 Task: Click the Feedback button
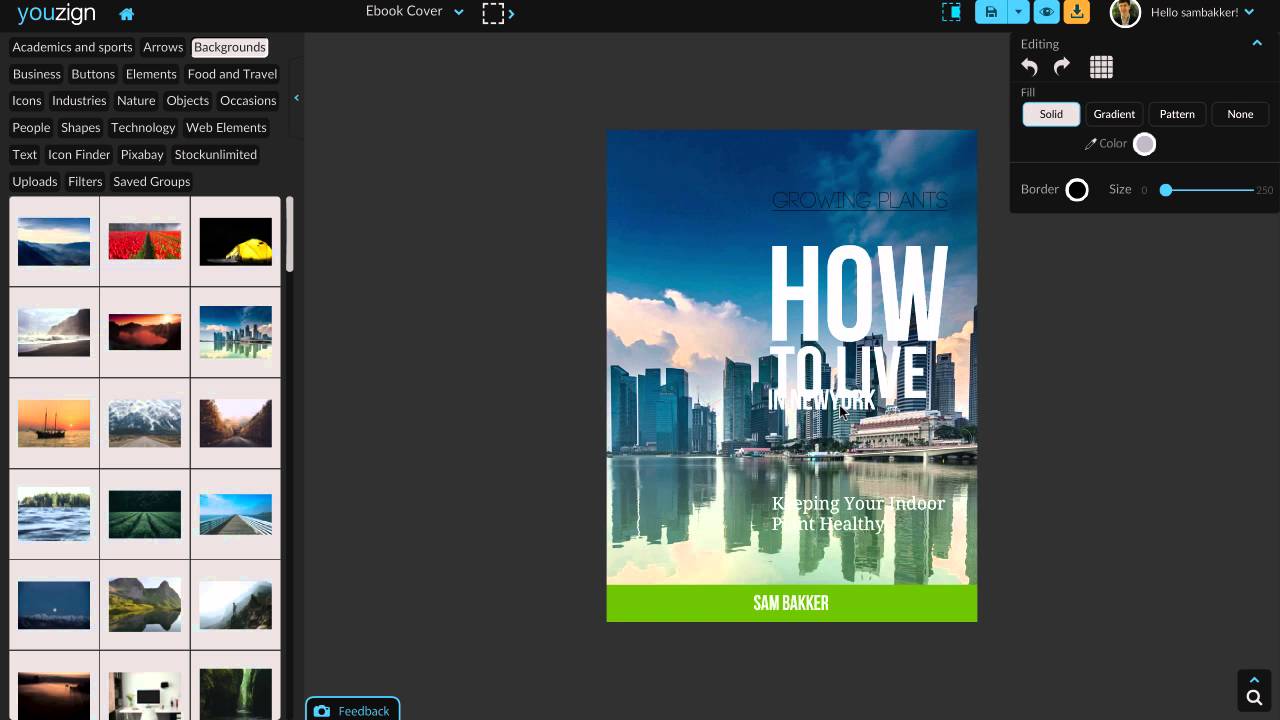point(352,709)
